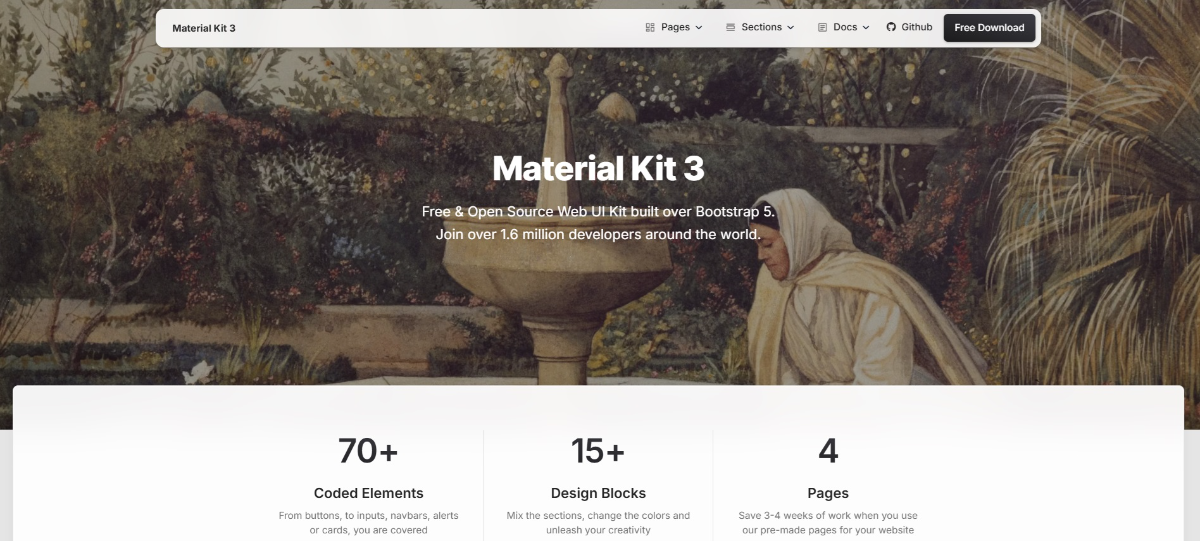Expand the Sections dropdown chevron
Viewport: 1200px width, 541px height.
[791, 28]
